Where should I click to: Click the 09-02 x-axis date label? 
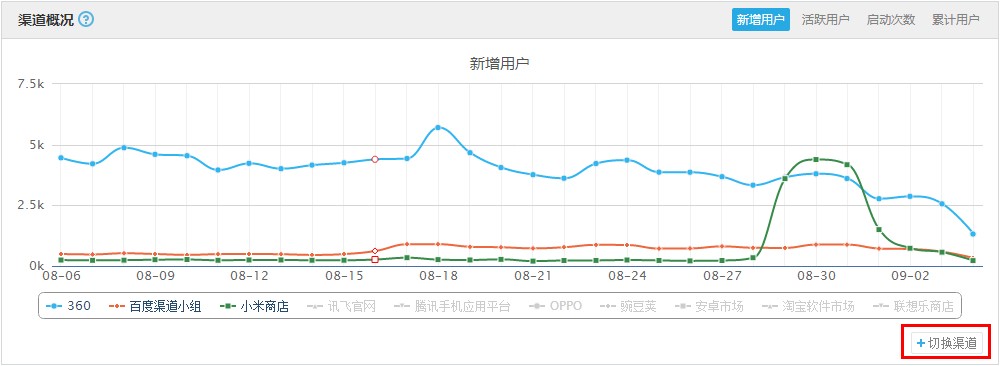(x=910, y=276)
